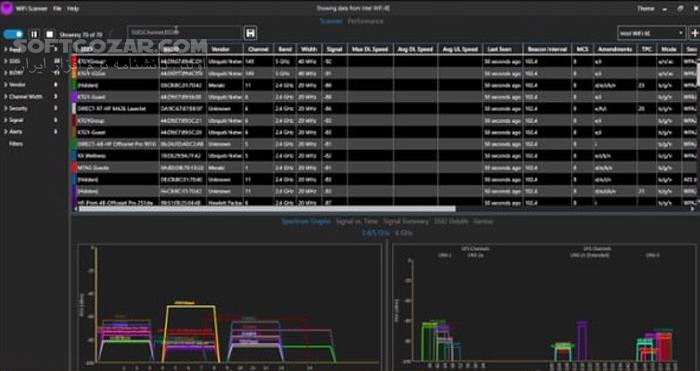The image size is (700, 371).
Task: Toggle the blue scanning switch off
Action: pos(13,34)
